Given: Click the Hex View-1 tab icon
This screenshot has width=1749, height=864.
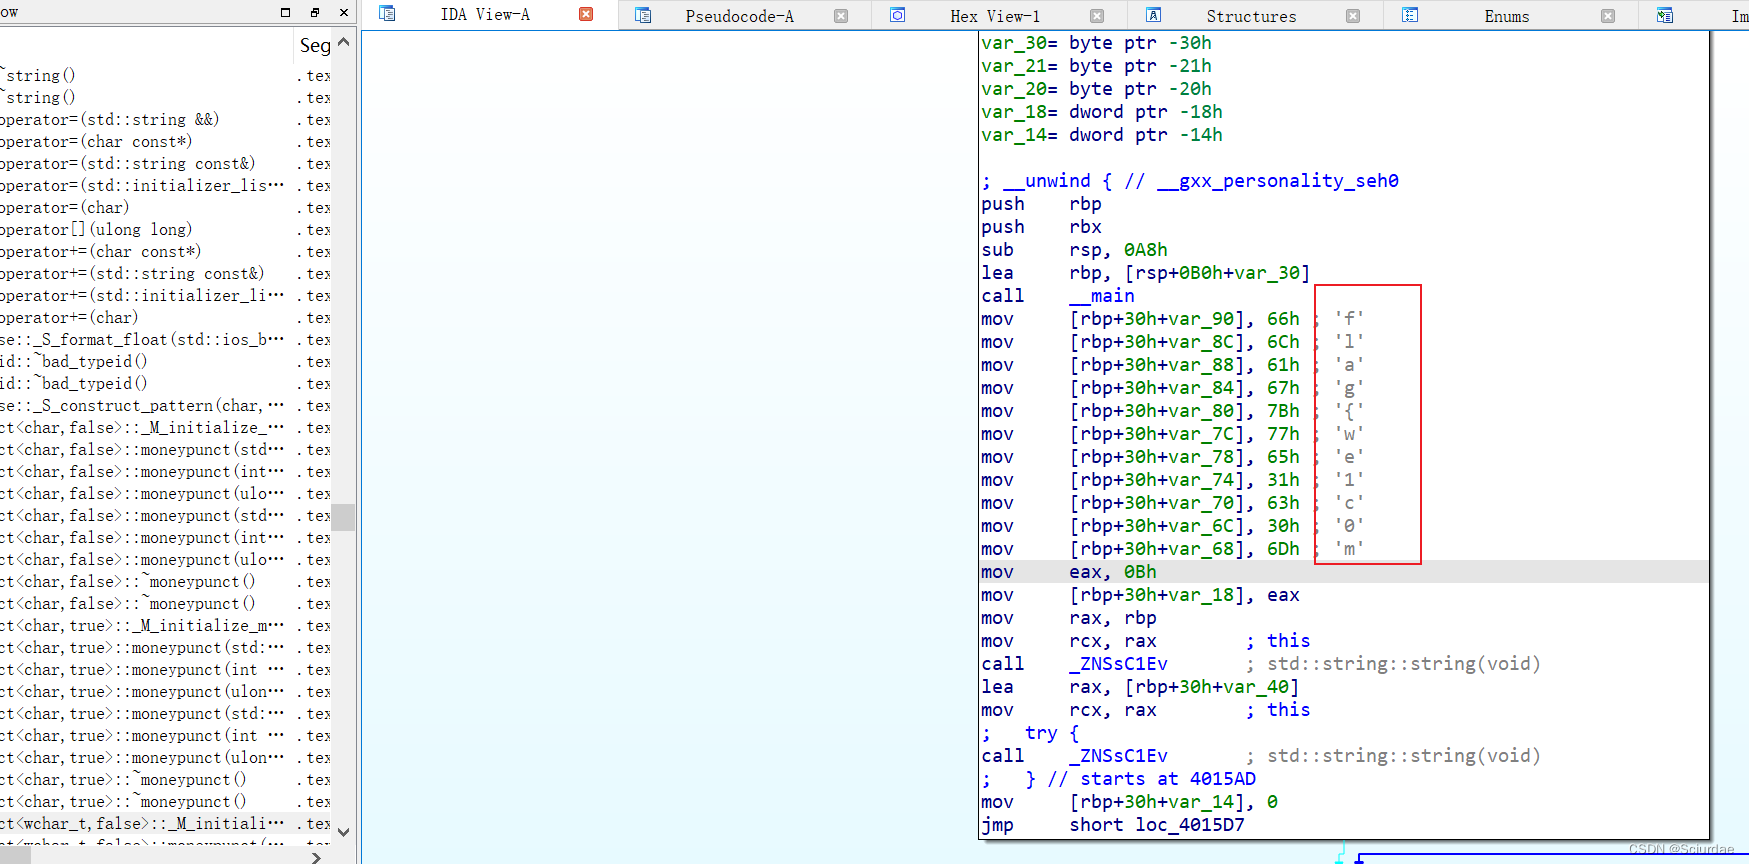Looking at the screenshot, I should pos(898,15).
